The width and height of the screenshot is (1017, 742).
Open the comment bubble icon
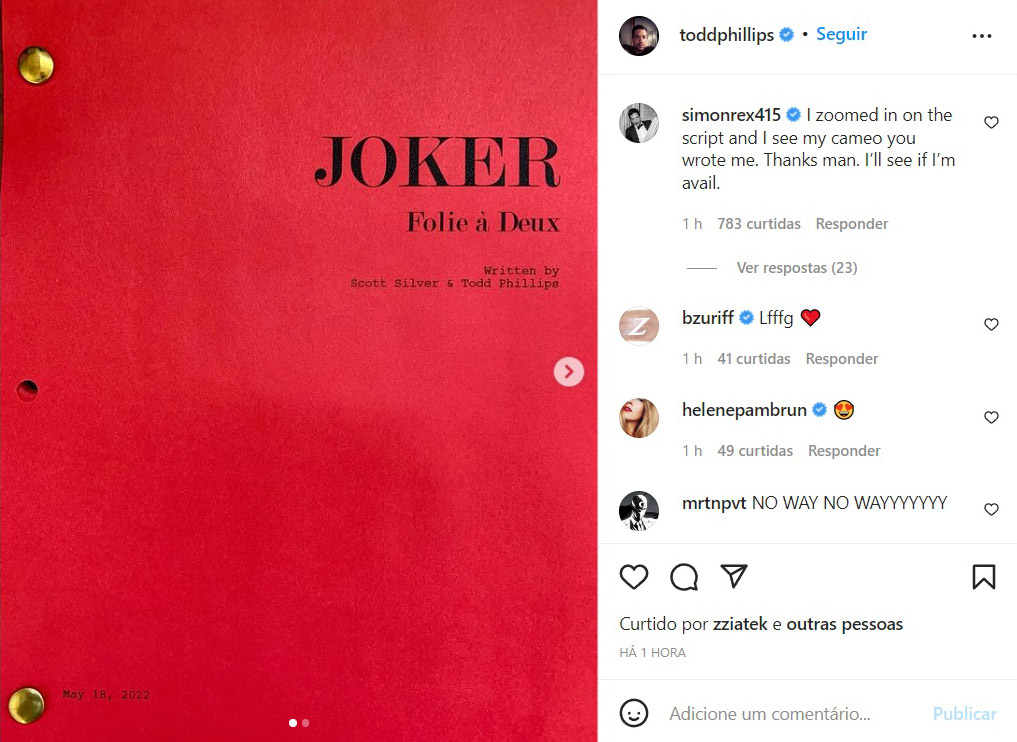tap(684, 577)
